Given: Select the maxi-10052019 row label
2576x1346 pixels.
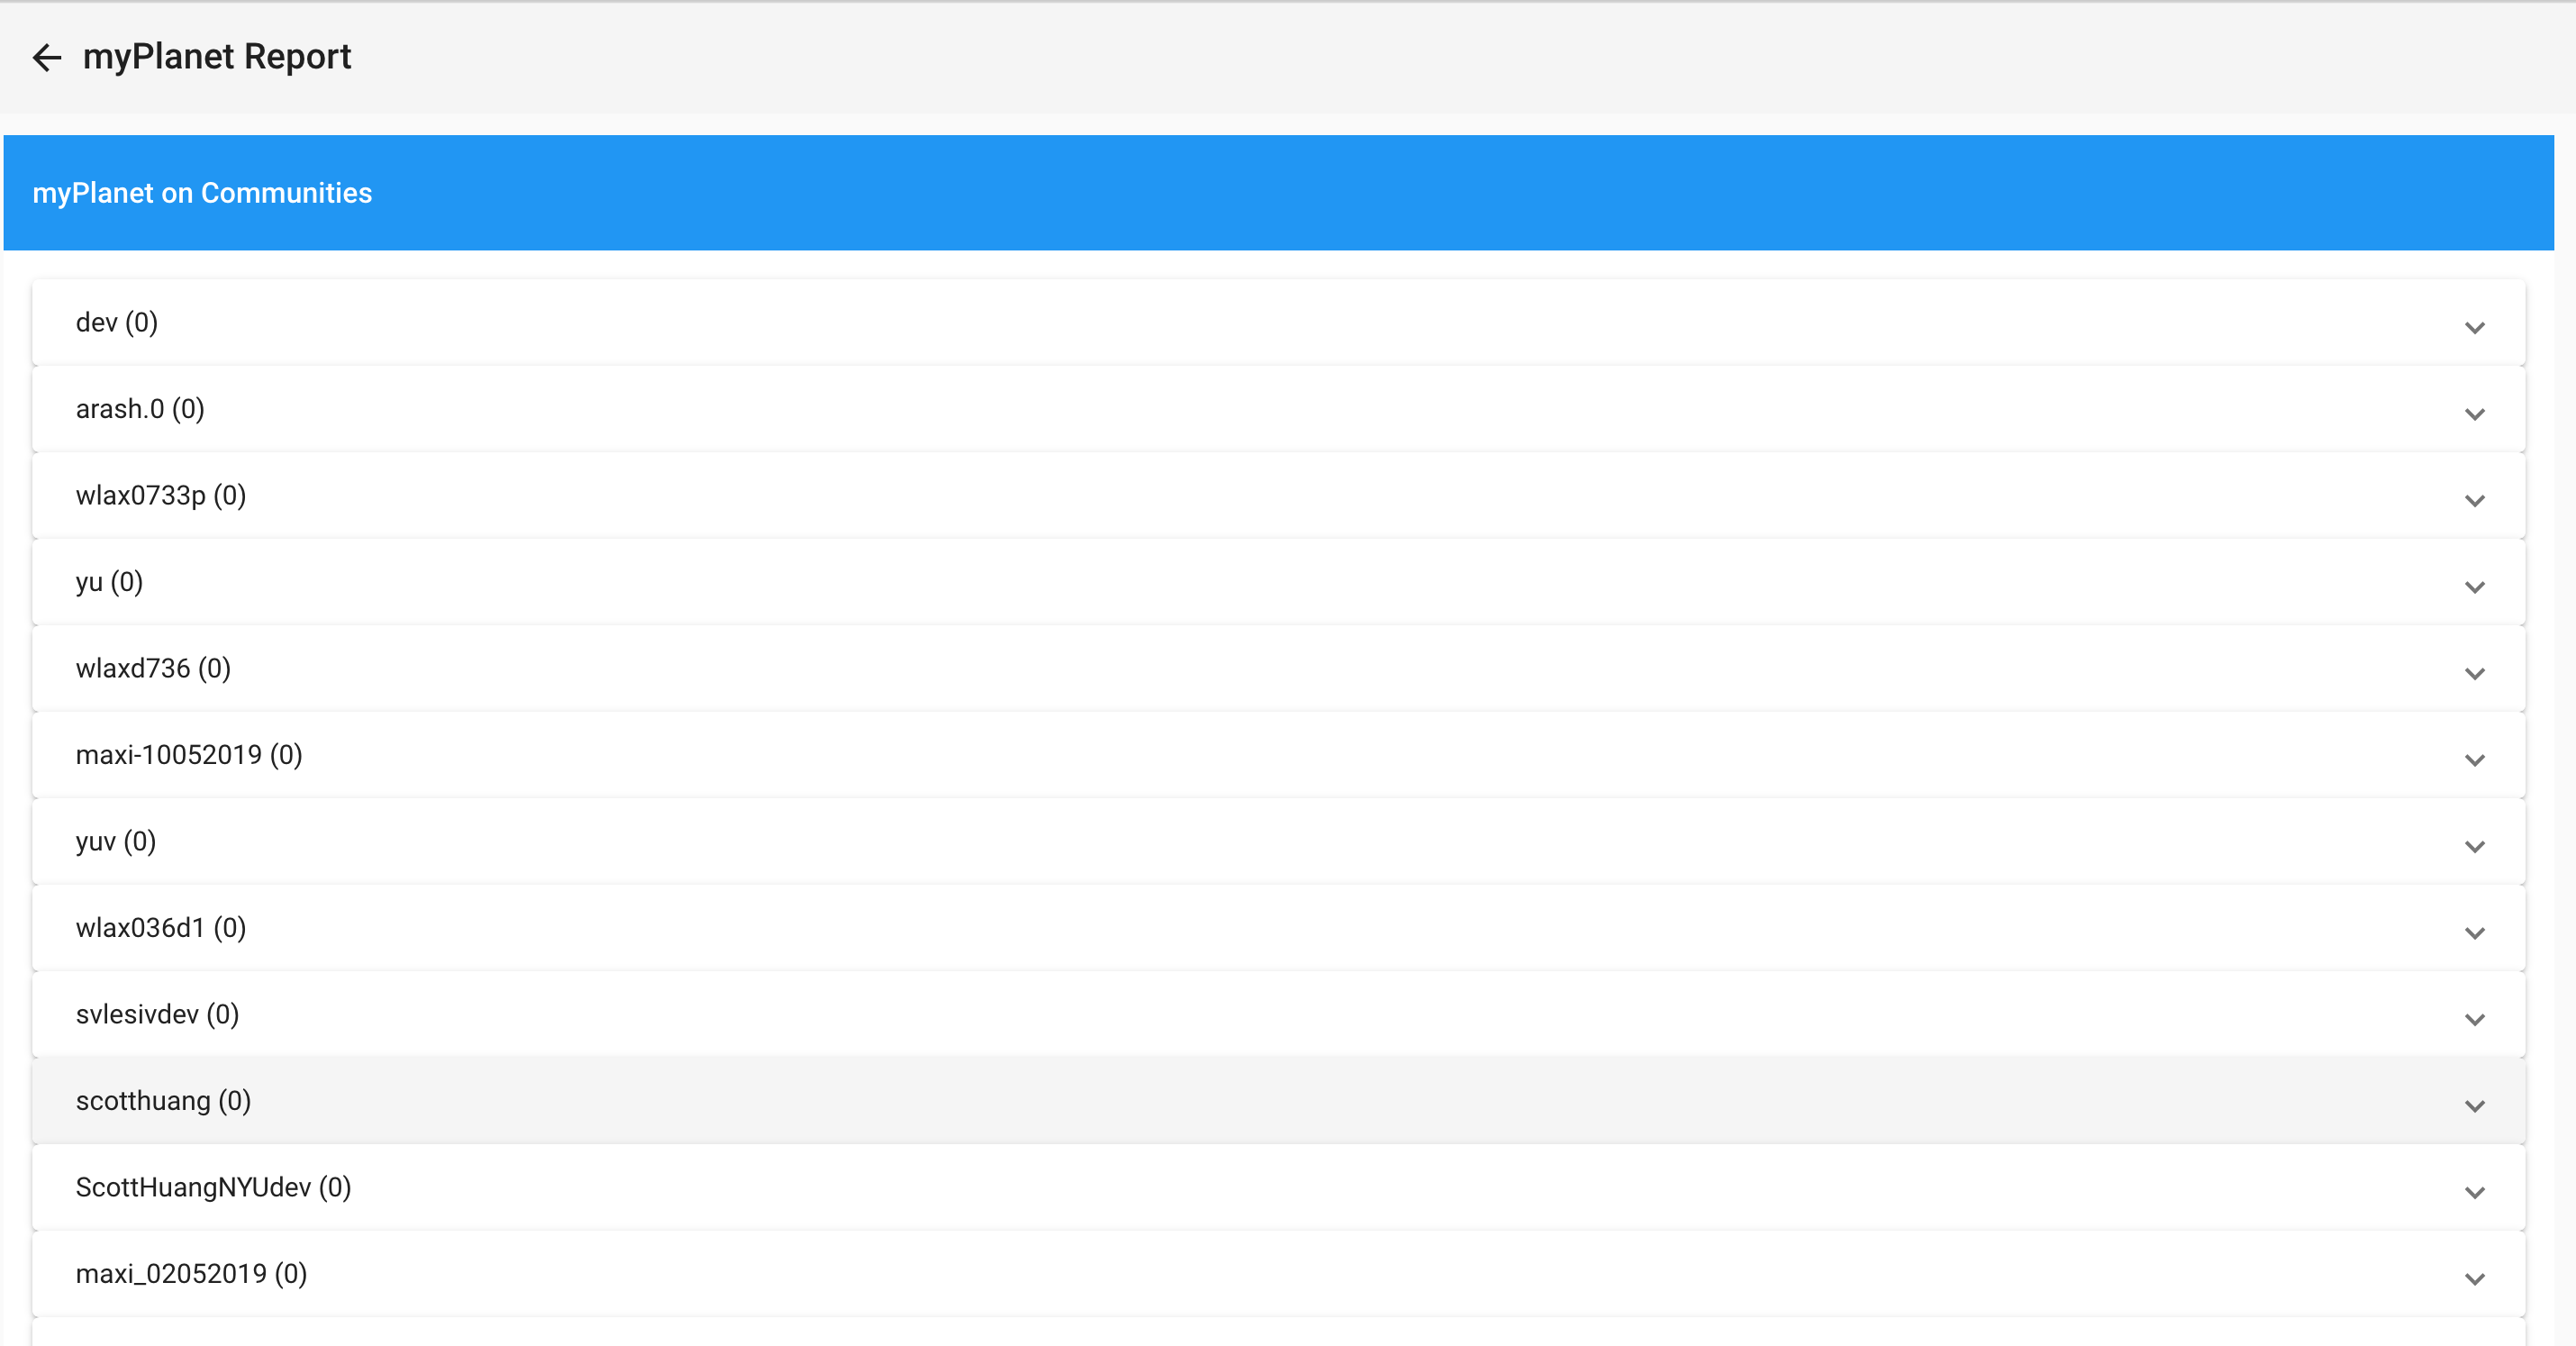Looking at the screenshot, I should coord(189,755).
